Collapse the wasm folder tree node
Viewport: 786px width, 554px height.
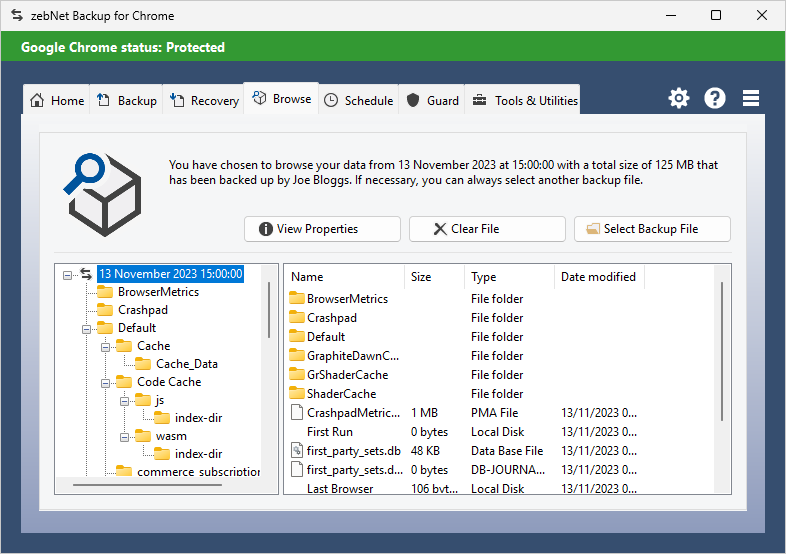(x=125, y=436)
